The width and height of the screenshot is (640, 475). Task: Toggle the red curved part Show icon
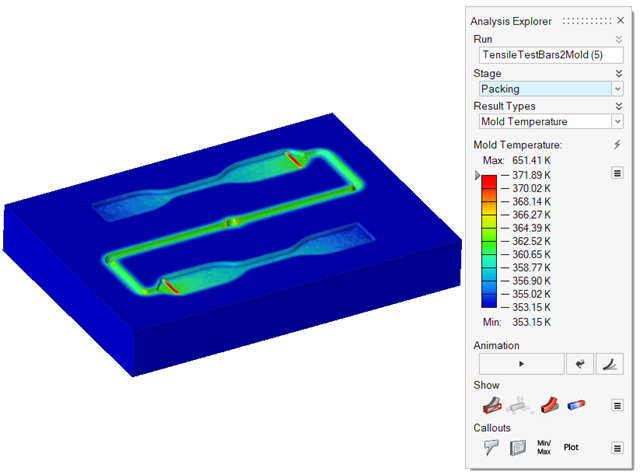point(549,405)
